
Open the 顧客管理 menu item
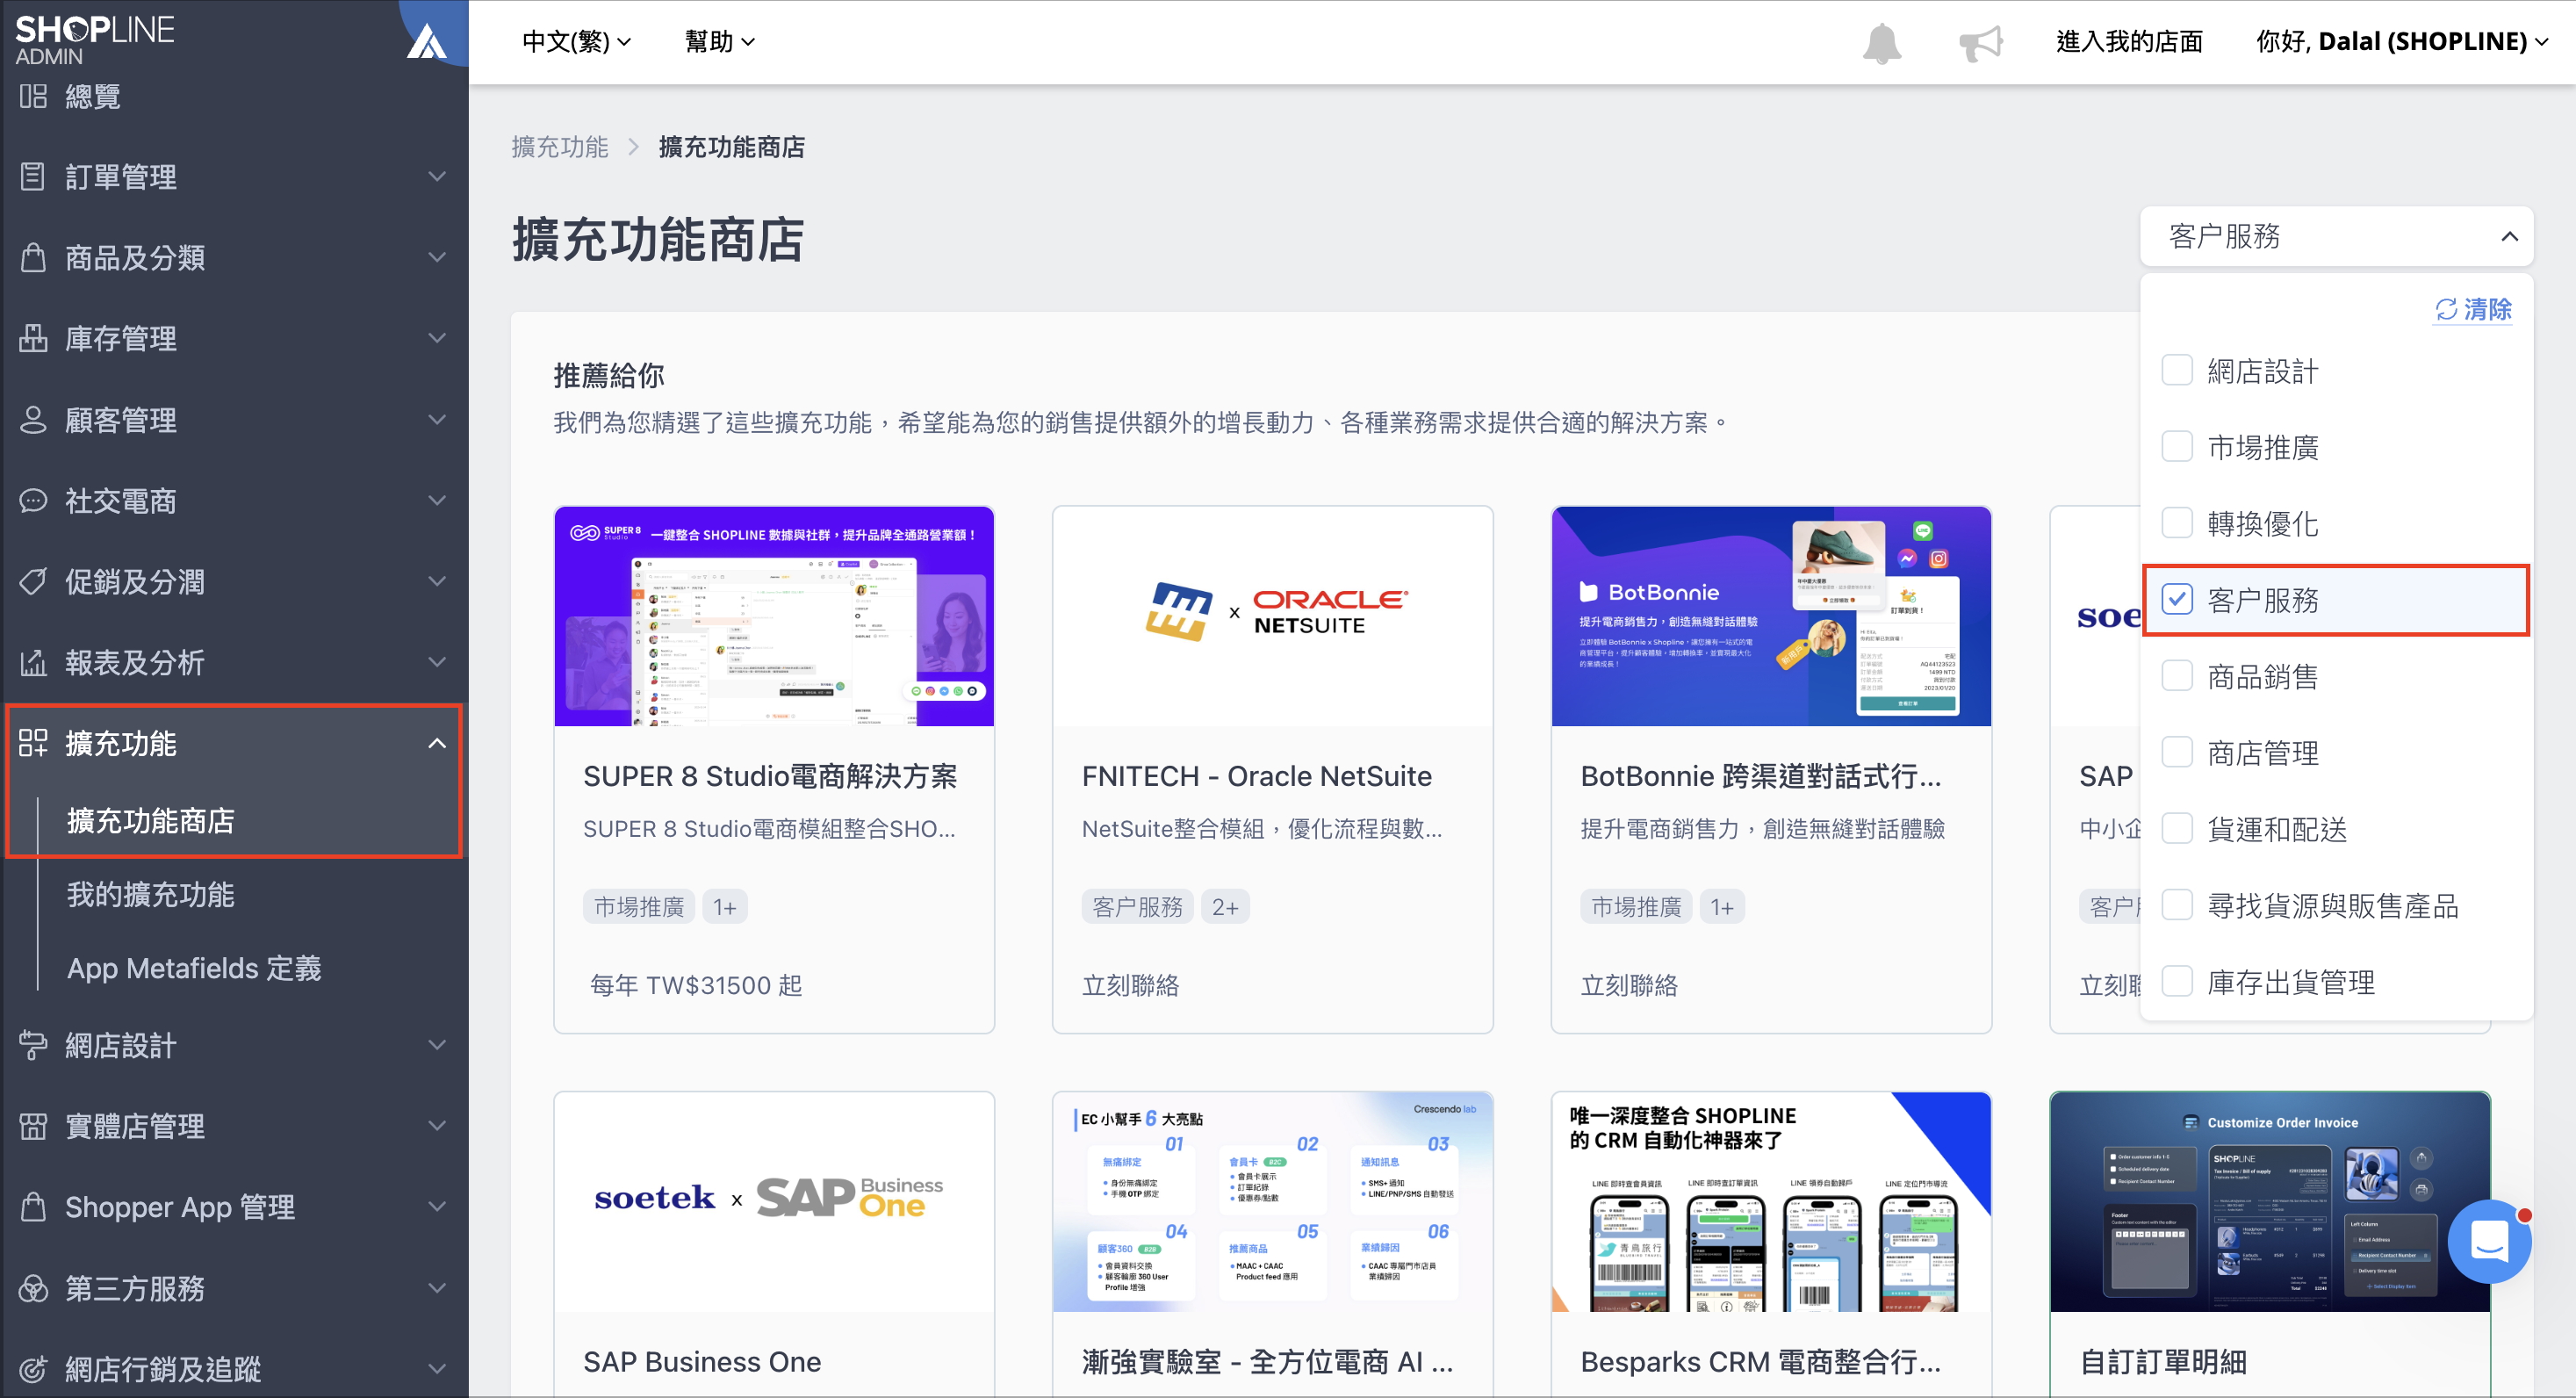tap(121, 419)
